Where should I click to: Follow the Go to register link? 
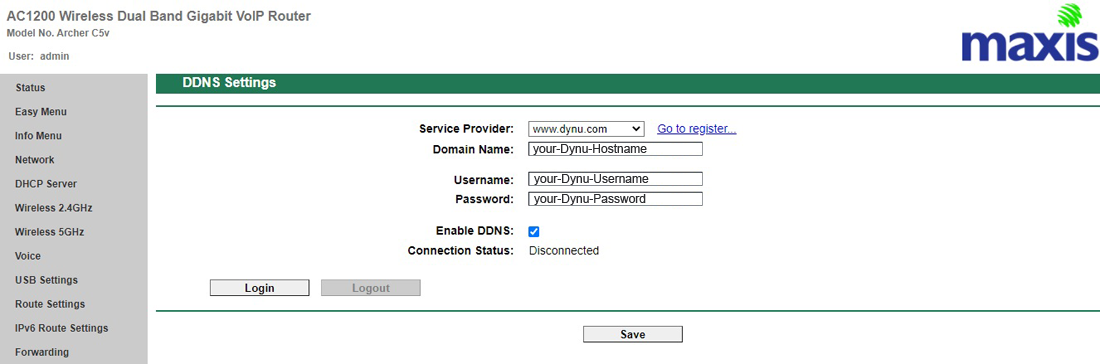(x=697, y=129)
